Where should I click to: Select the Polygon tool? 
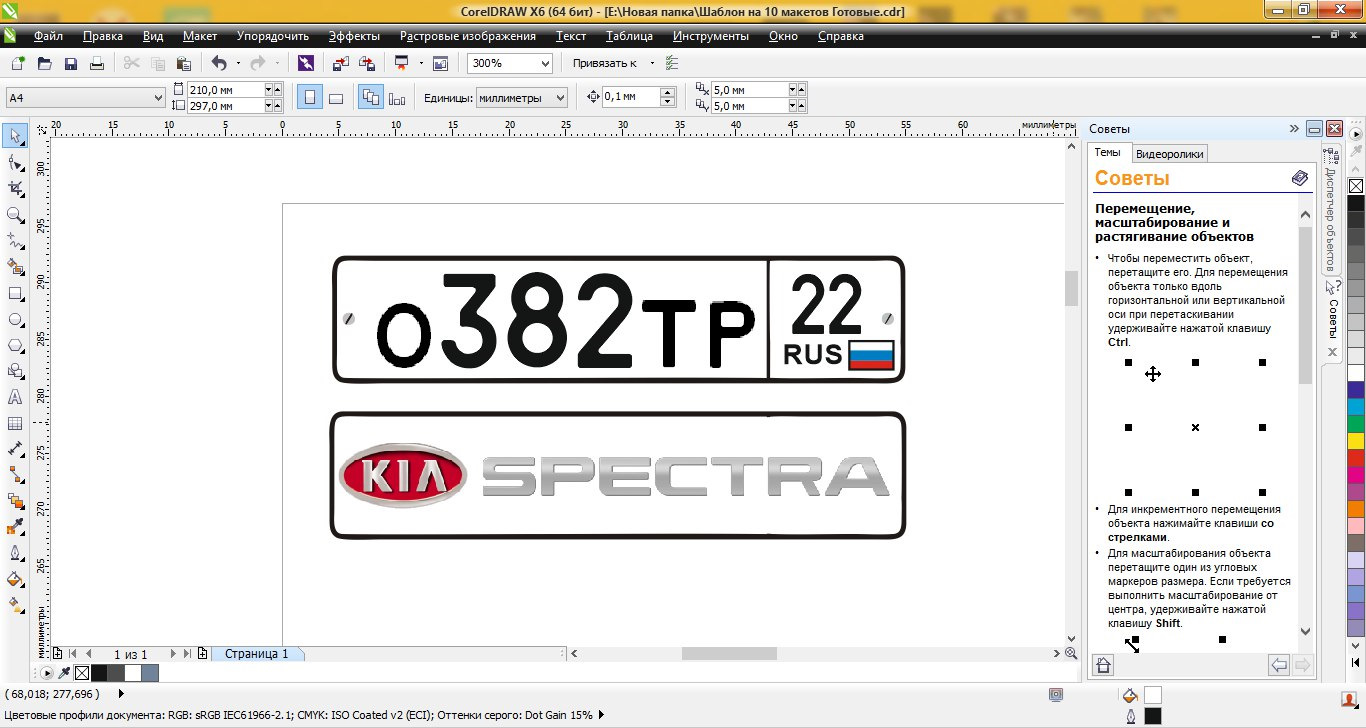15,345
